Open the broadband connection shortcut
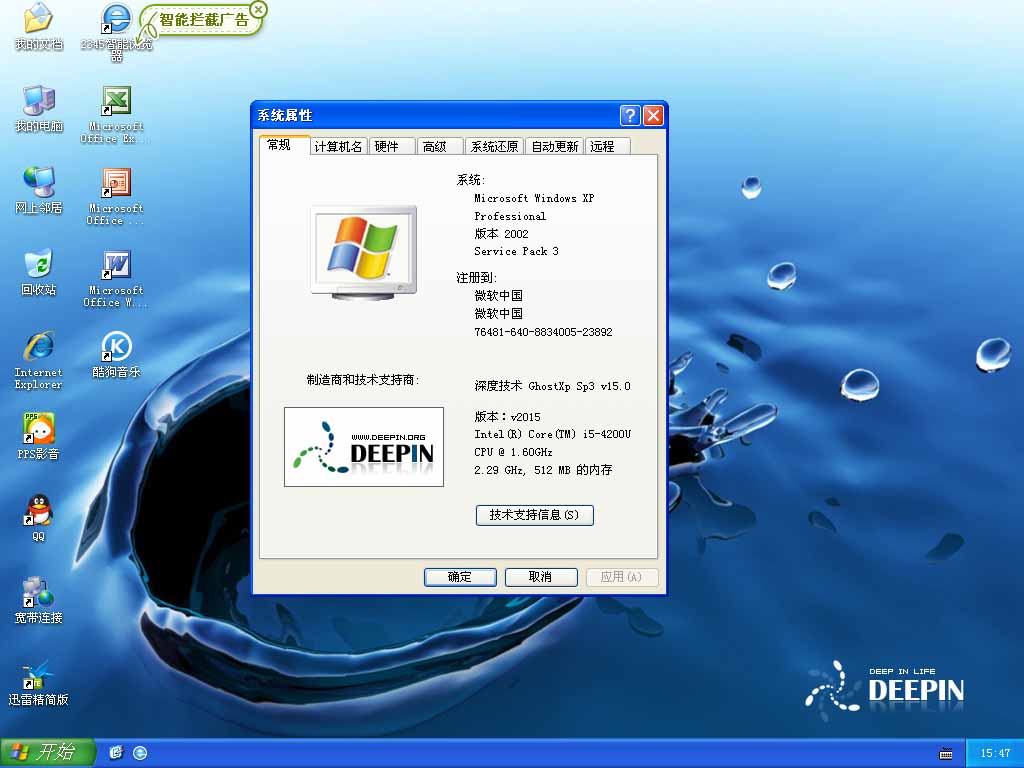The image size is (1024, 768). click(39, 601)
